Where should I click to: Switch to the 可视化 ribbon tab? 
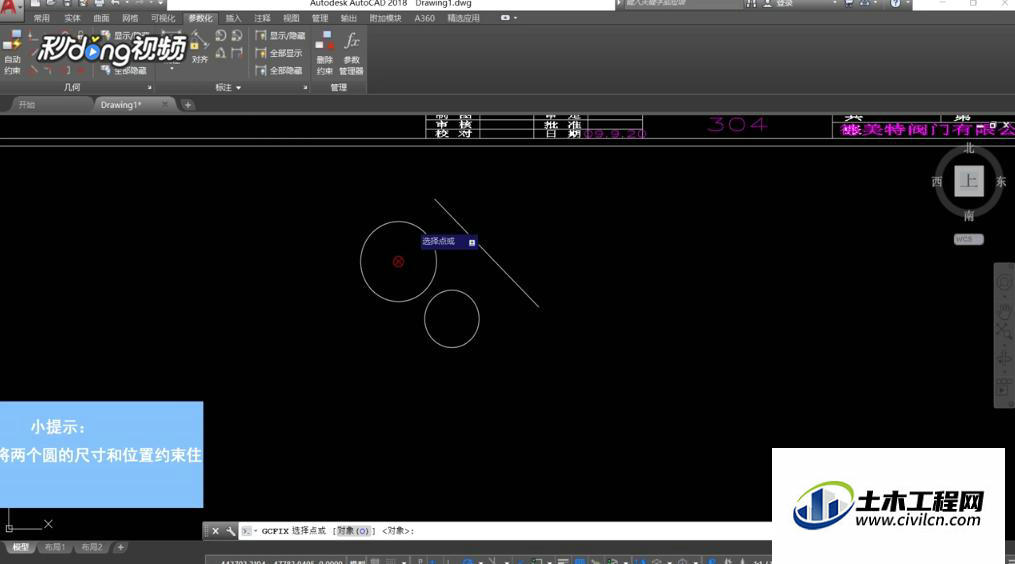click(162, 18)
